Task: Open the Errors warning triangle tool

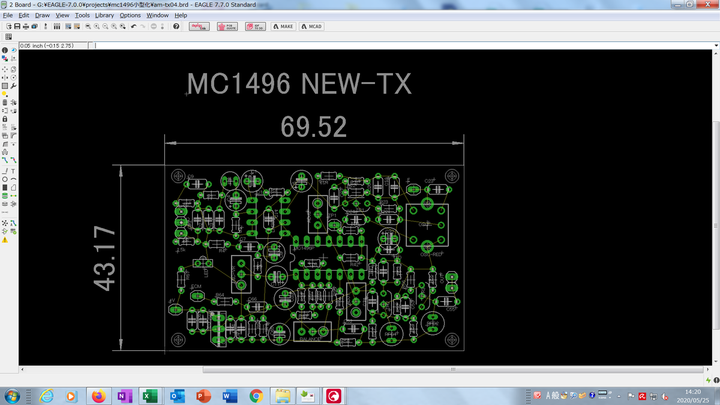Action: [5, 240]
